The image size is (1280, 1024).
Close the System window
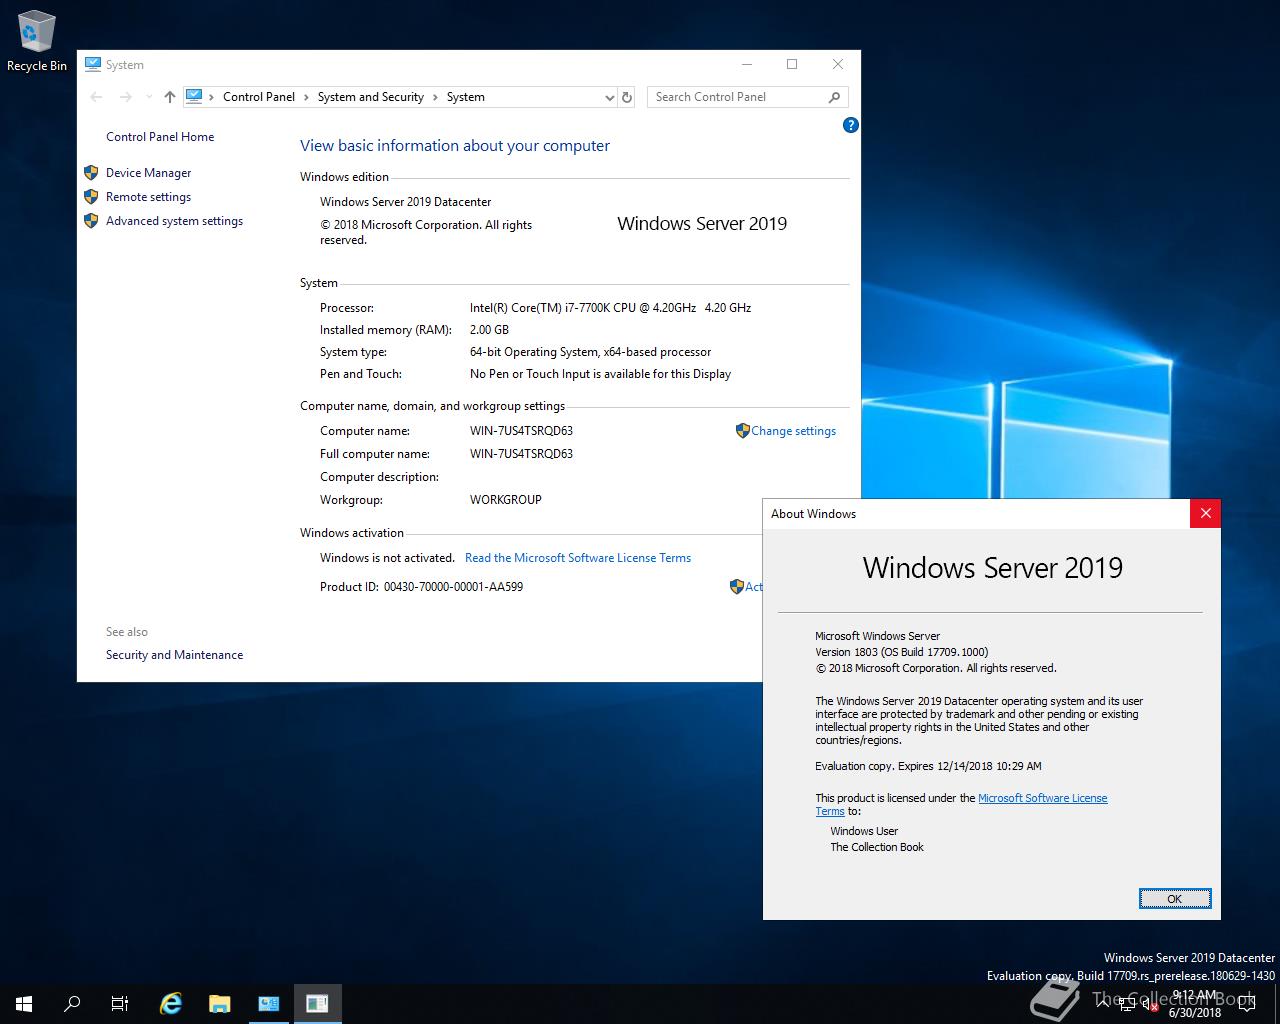(x=838, y=64)
